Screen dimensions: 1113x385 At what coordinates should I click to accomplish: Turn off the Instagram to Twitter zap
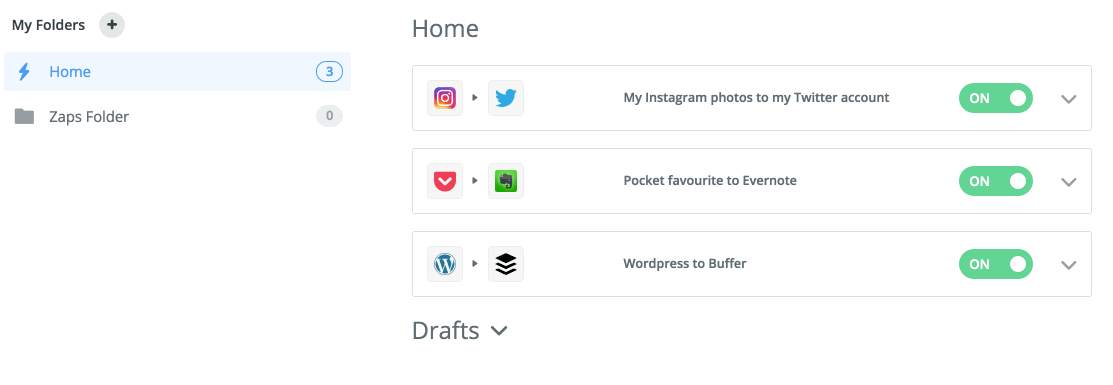tap(996, 98)
